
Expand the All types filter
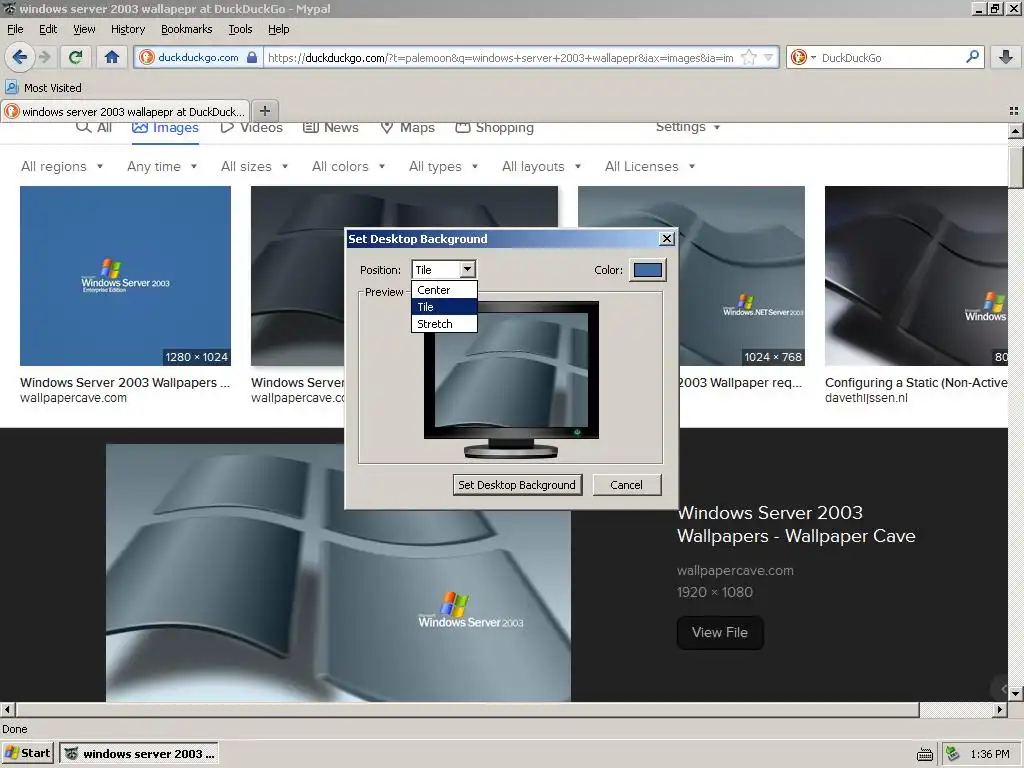(443, 167)
